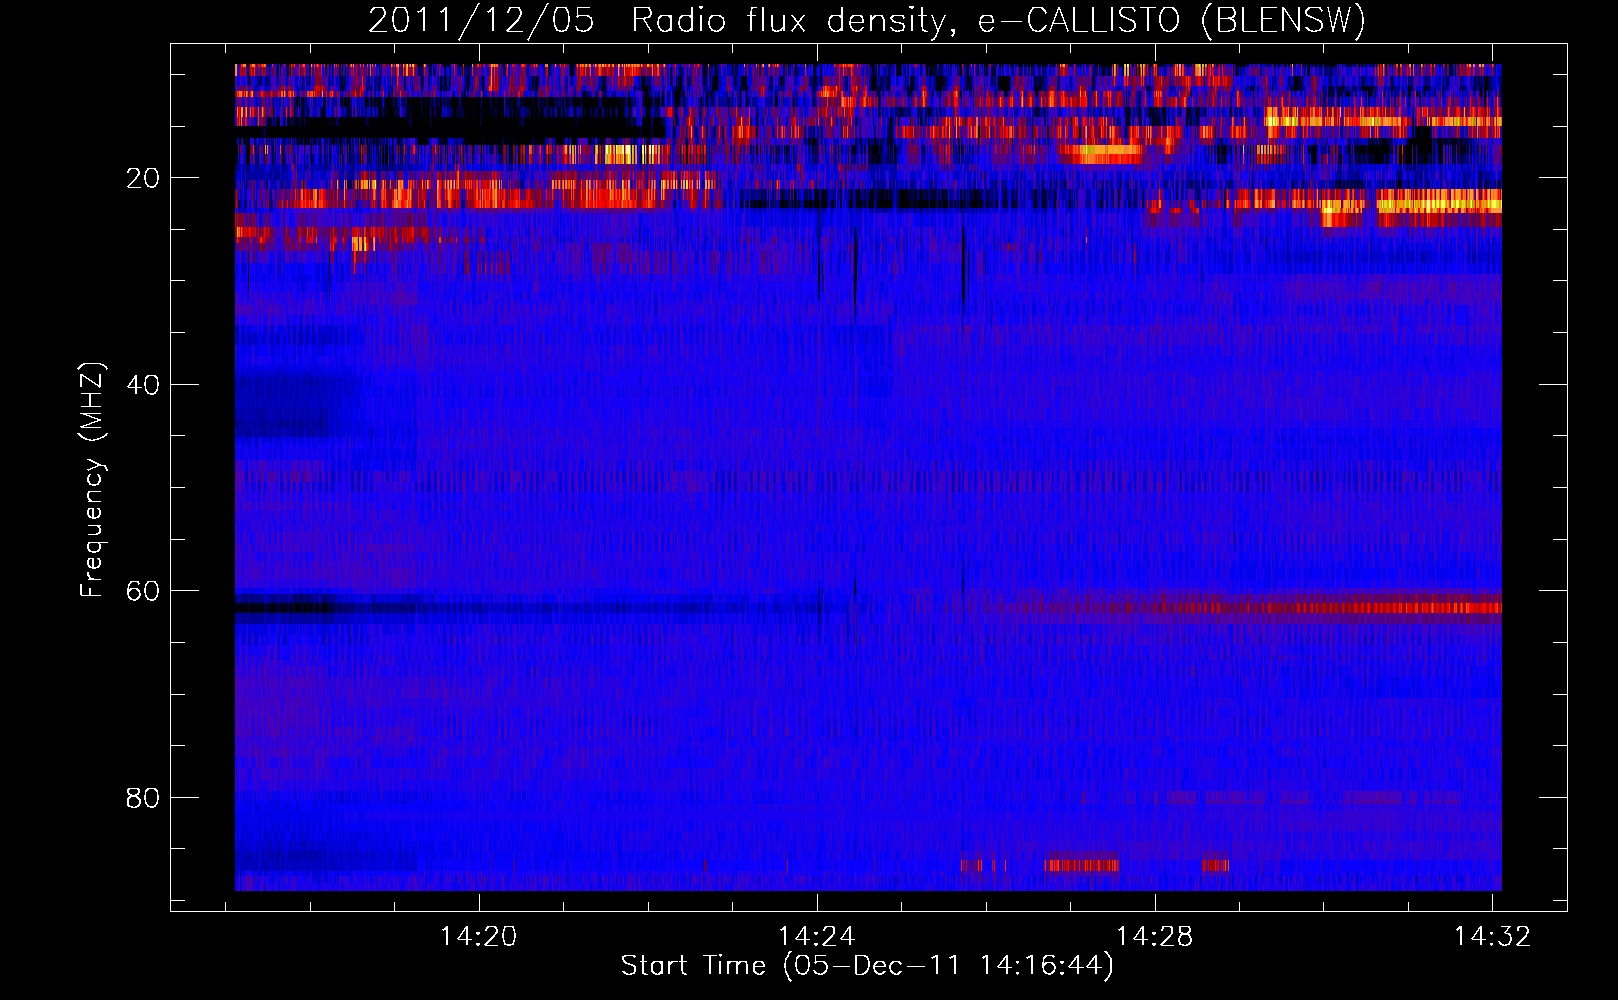This screenshot has height=1000, width=1618.
Task: Click the 14:28 time tick label
Action: (1155, 936)
